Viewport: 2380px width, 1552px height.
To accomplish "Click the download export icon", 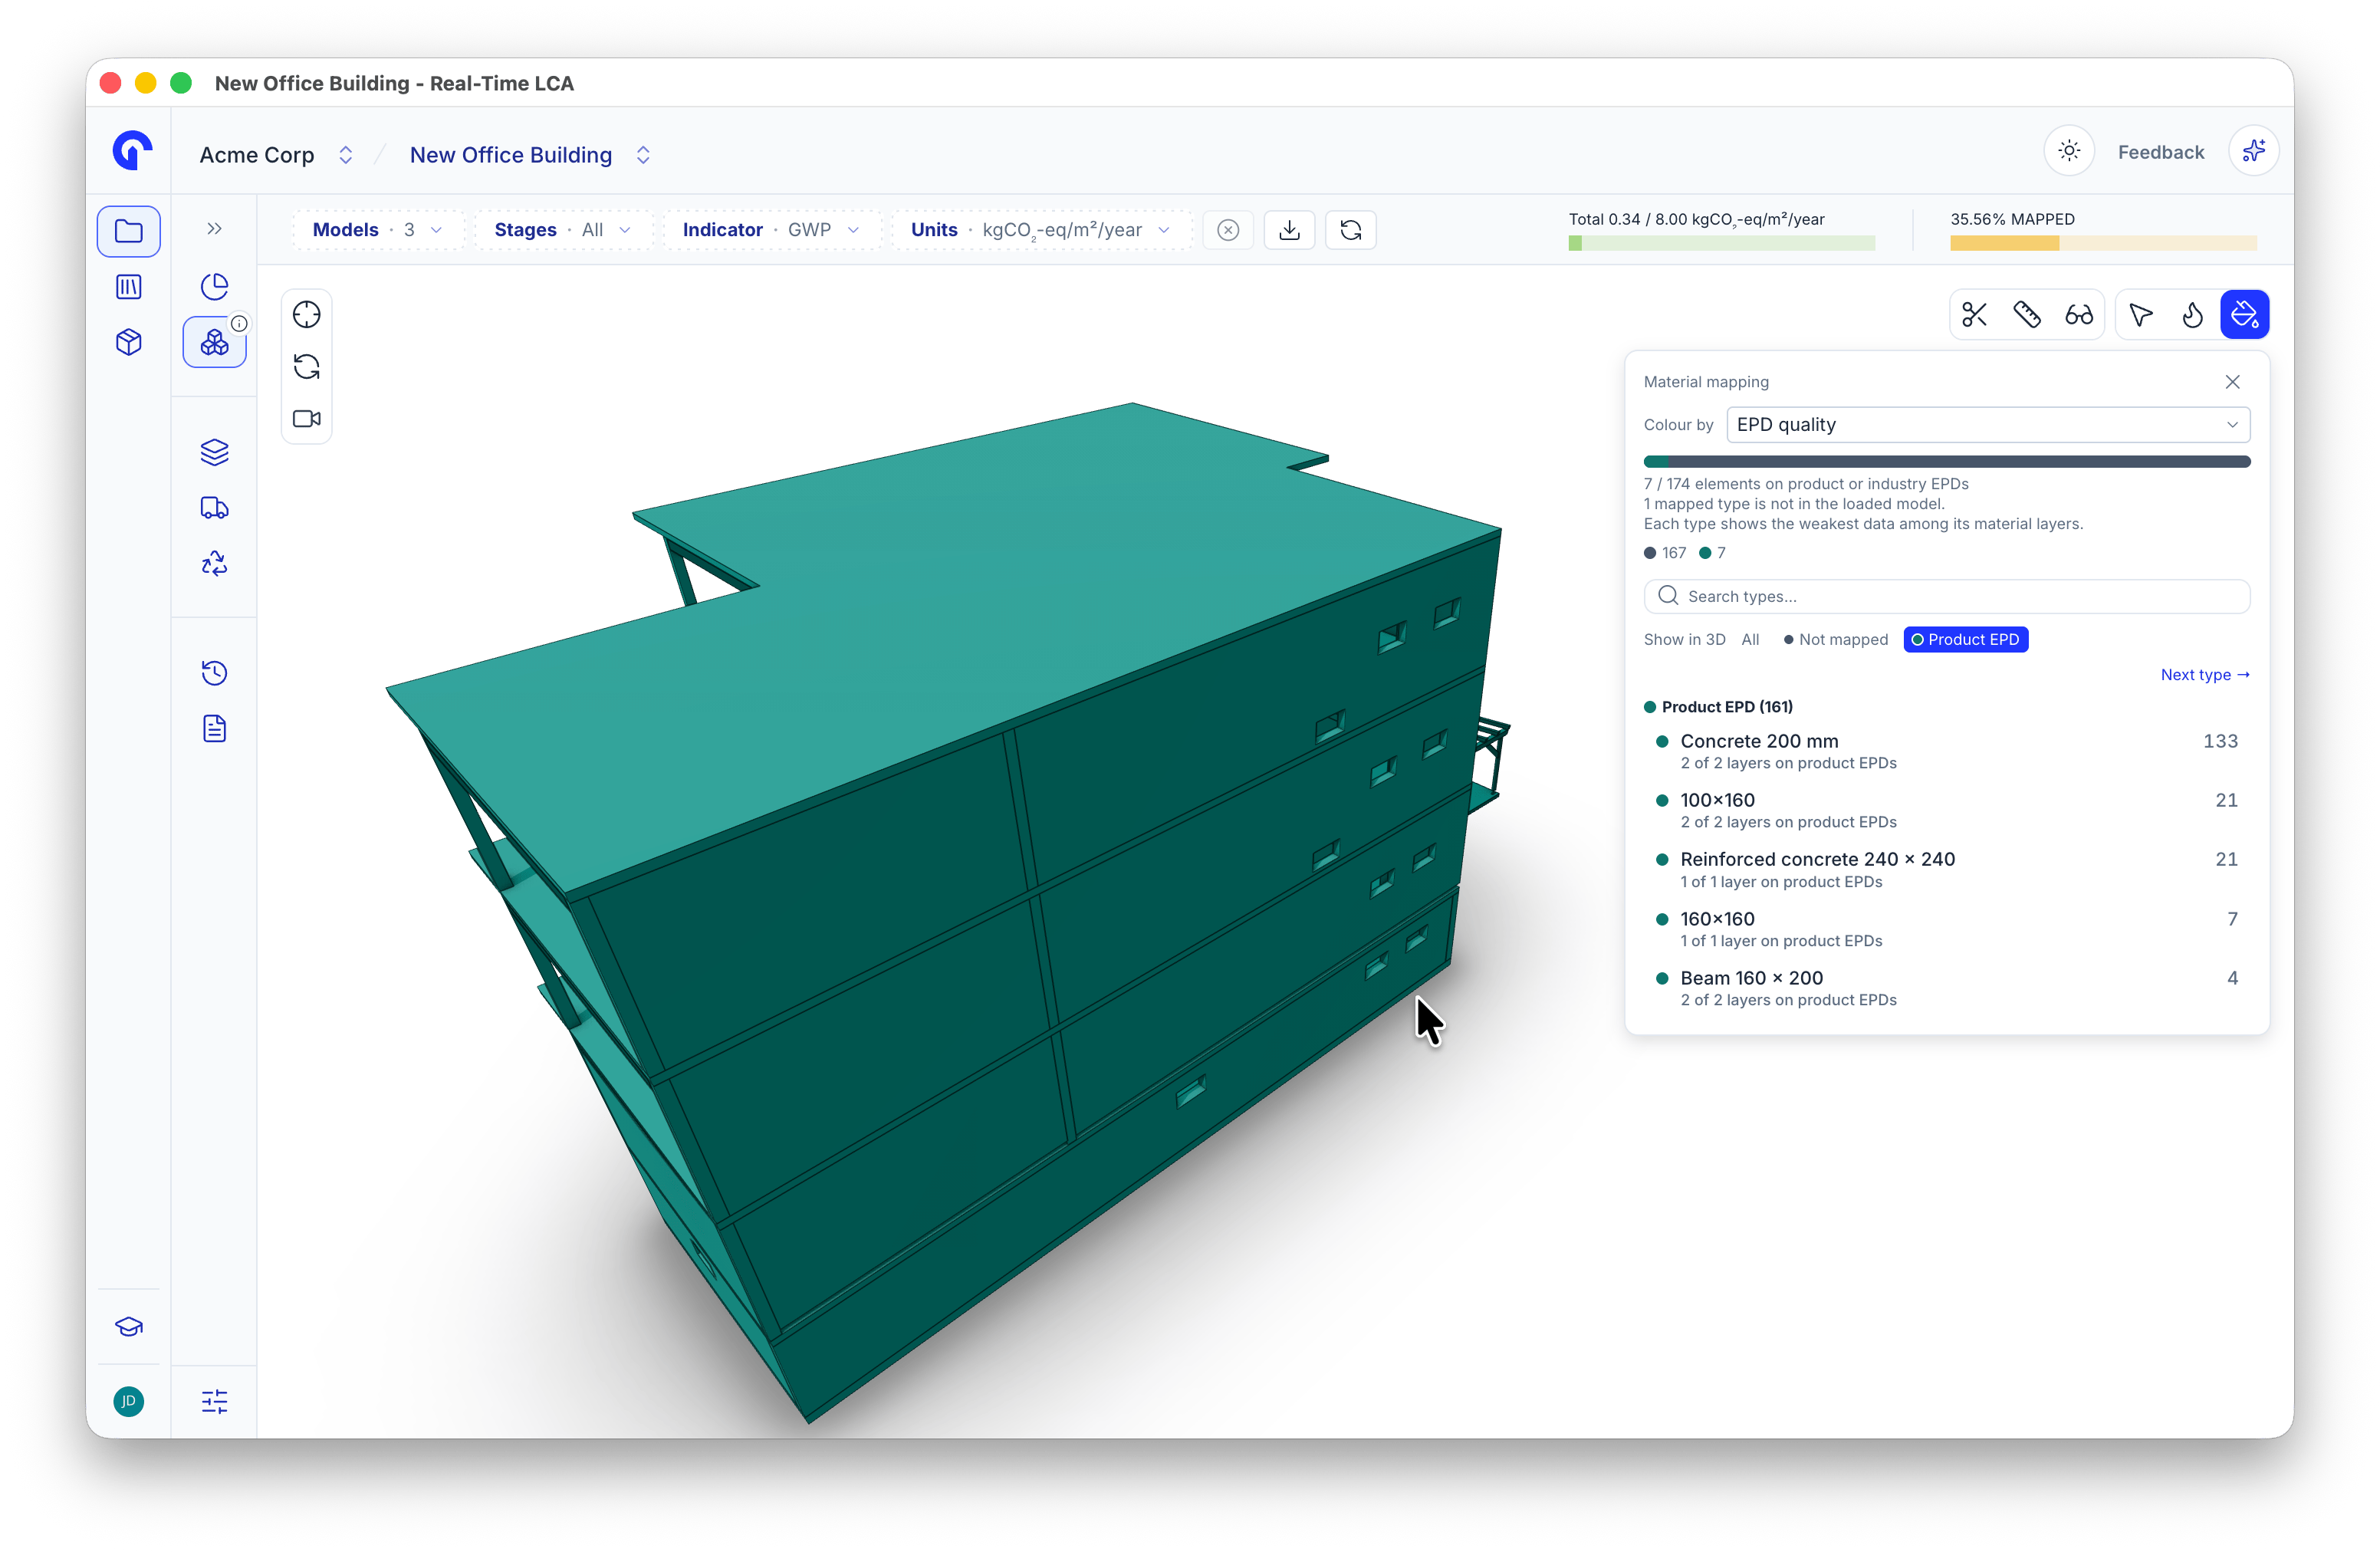I will (1289, 230).
